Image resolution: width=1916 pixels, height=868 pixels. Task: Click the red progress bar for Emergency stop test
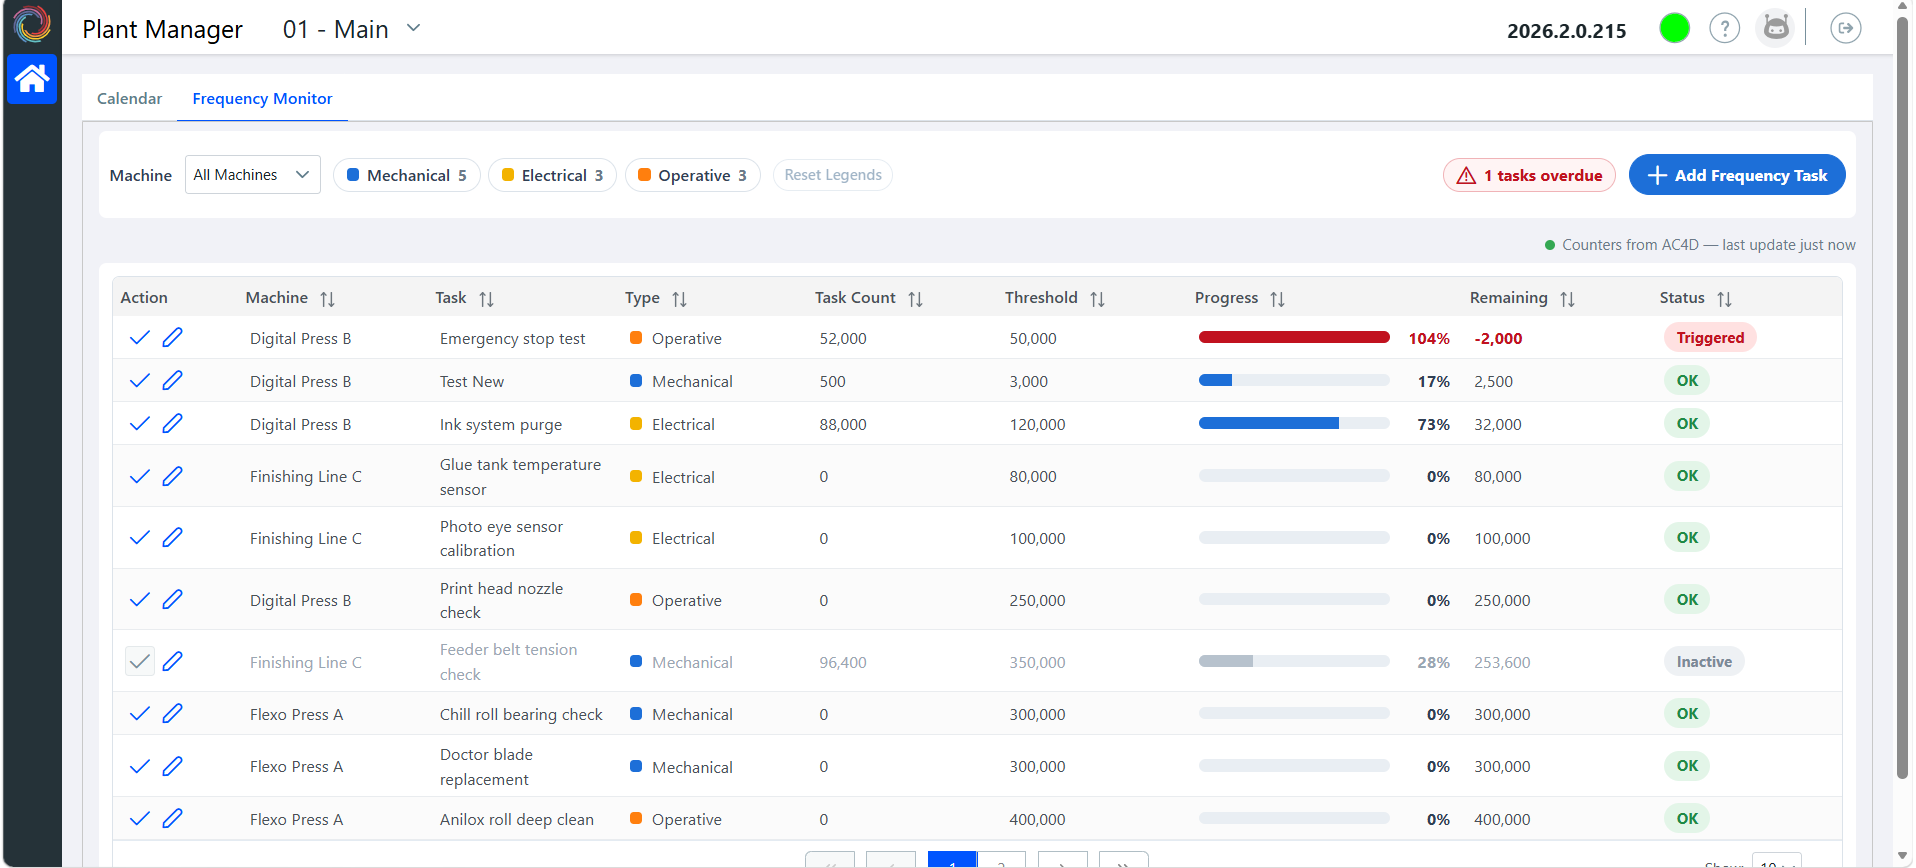[x=1294, y=337]
